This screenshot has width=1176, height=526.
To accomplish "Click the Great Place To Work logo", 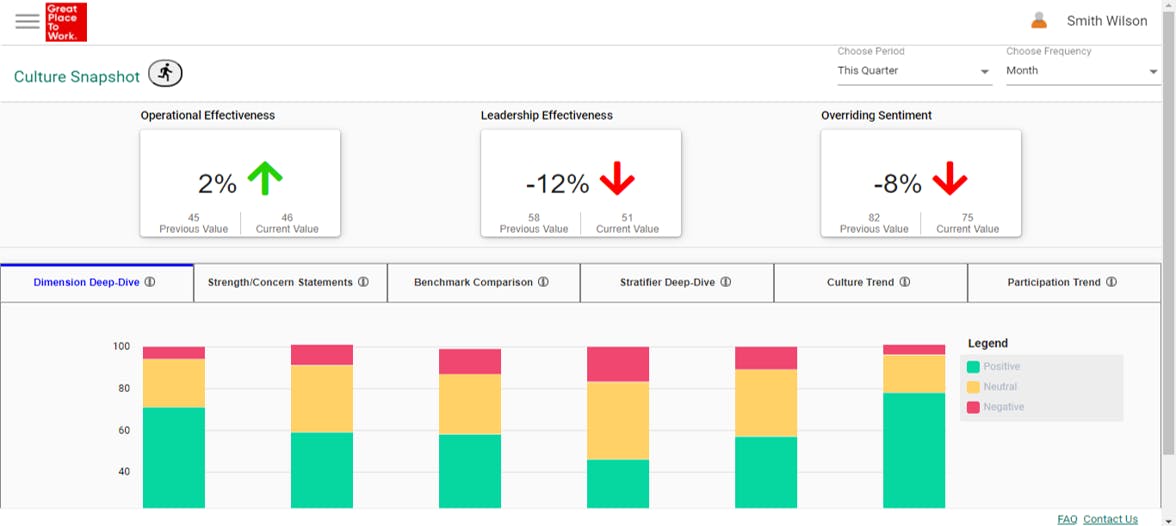I will point(66,22).
